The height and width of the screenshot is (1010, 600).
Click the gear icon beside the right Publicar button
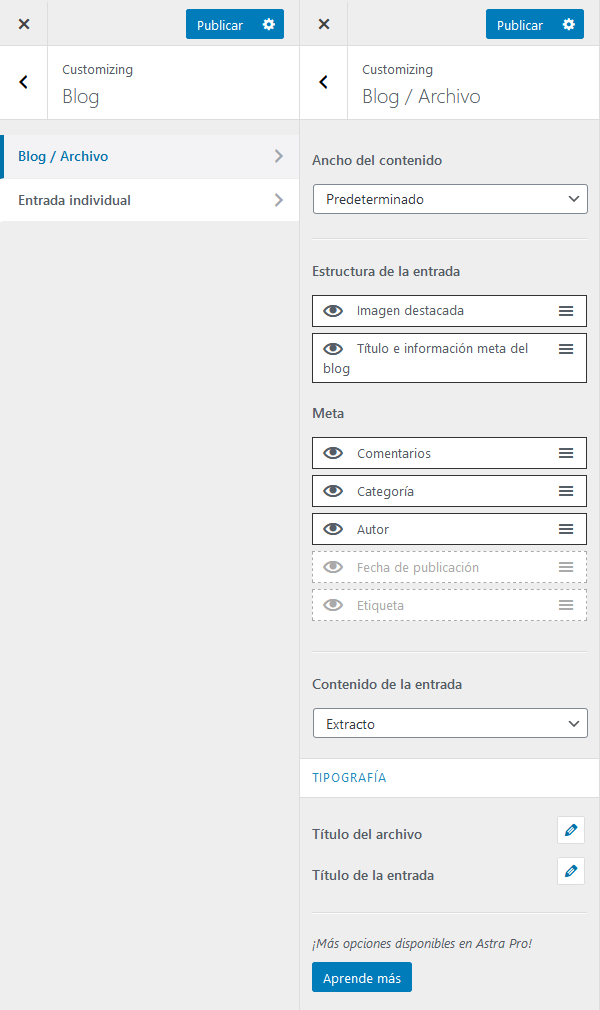click(566, 24)
